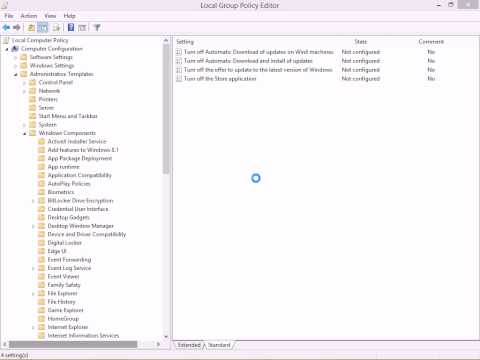Click the App runtime folder icon
This screenshot has width=480, height=360.
click(x=41, y=167)
